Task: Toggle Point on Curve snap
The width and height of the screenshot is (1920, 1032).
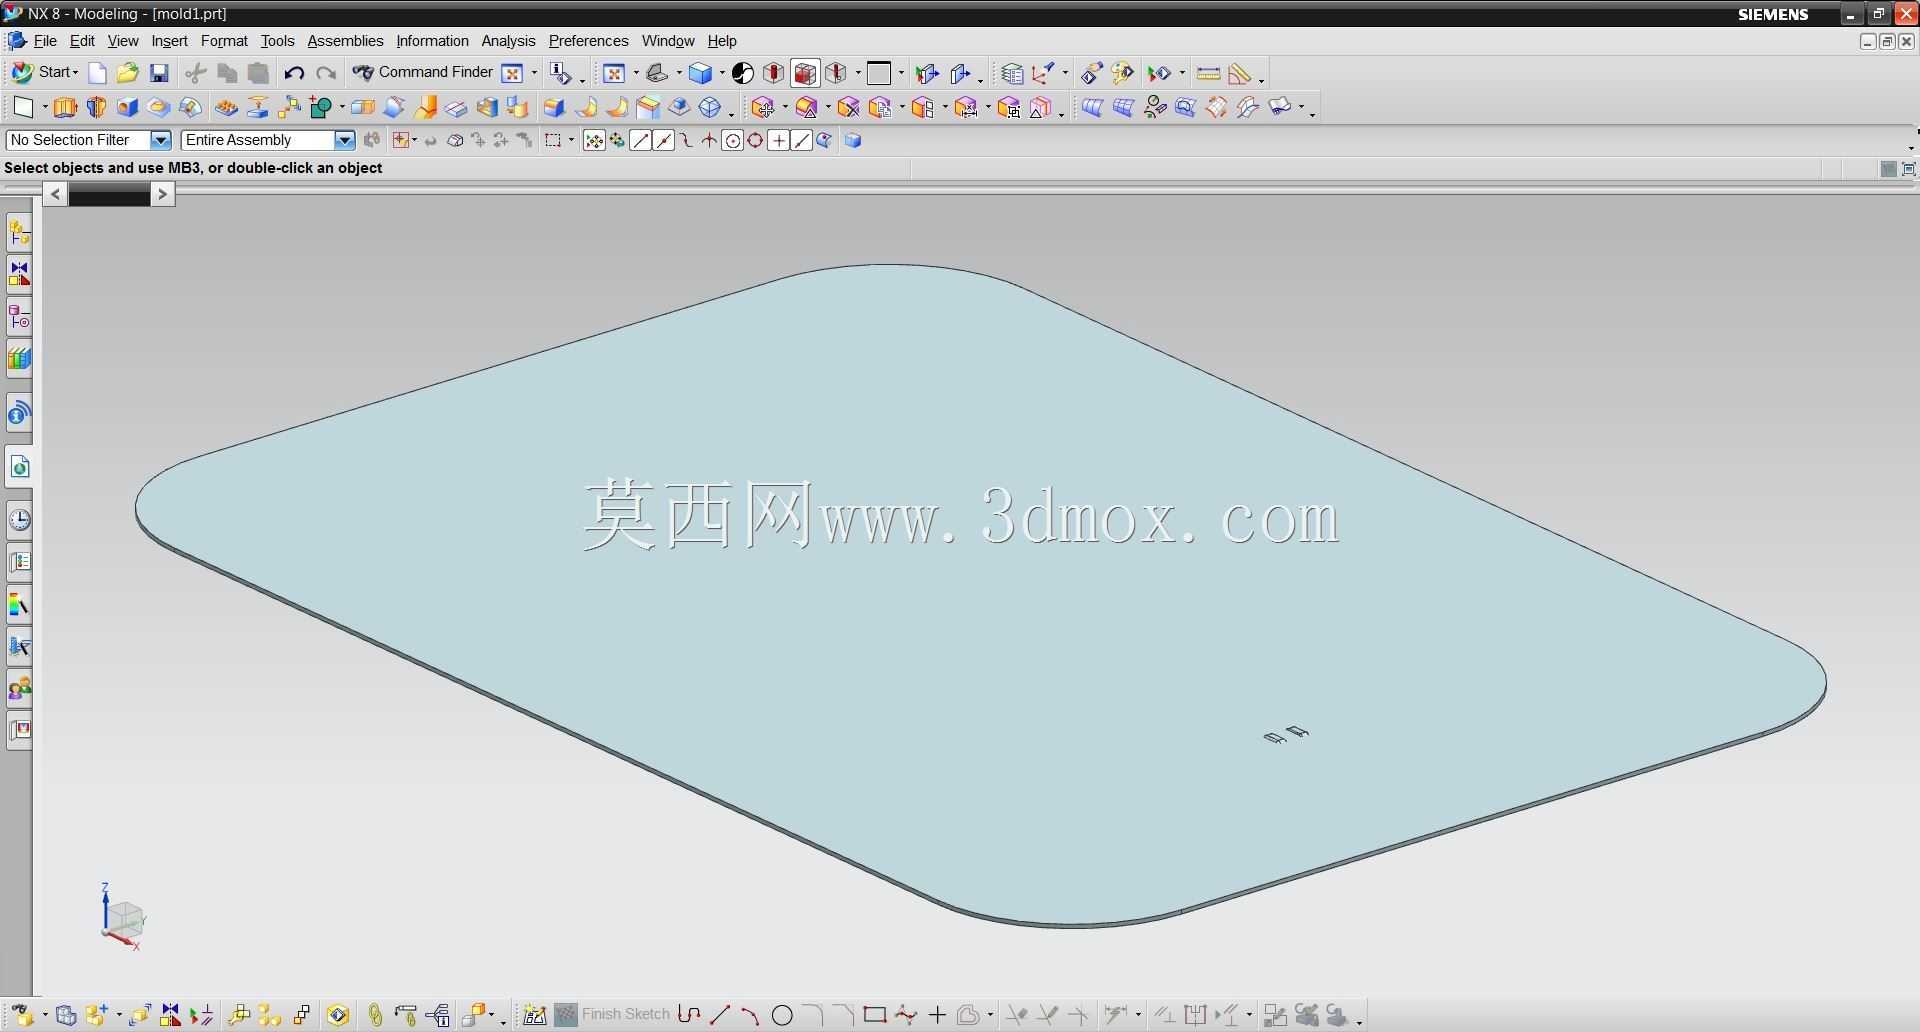Action: point(801,141)
